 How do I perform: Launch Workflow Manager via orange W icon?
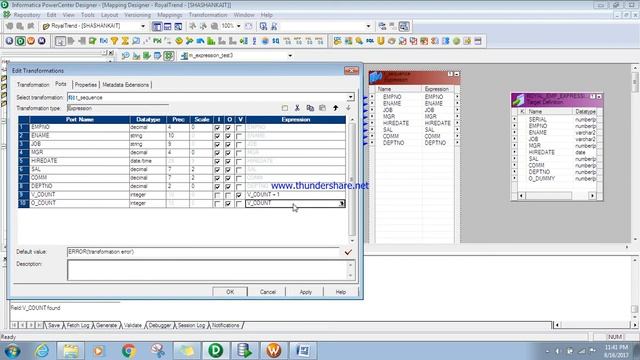[31, 41]
